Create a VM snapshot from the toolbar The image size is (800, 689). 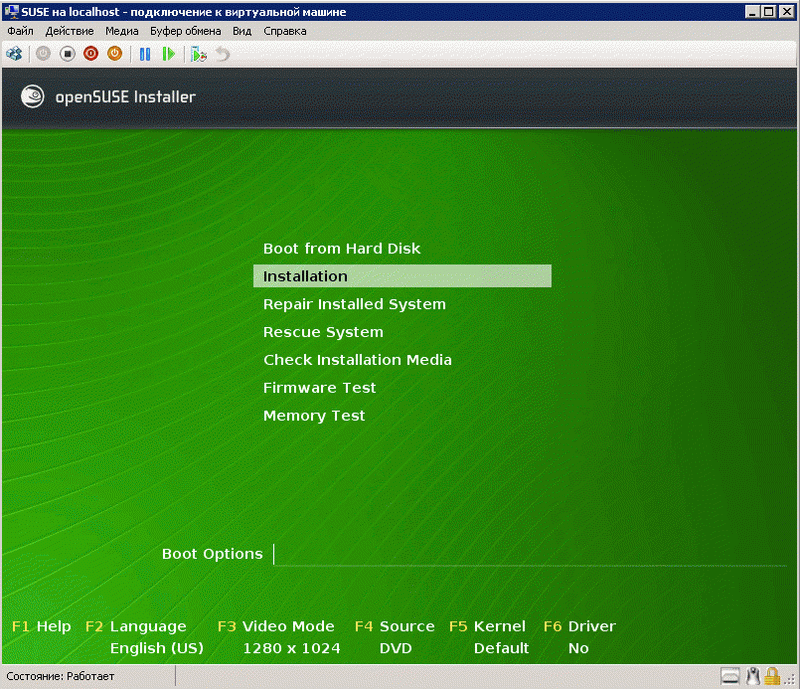(x=198, y=54)
